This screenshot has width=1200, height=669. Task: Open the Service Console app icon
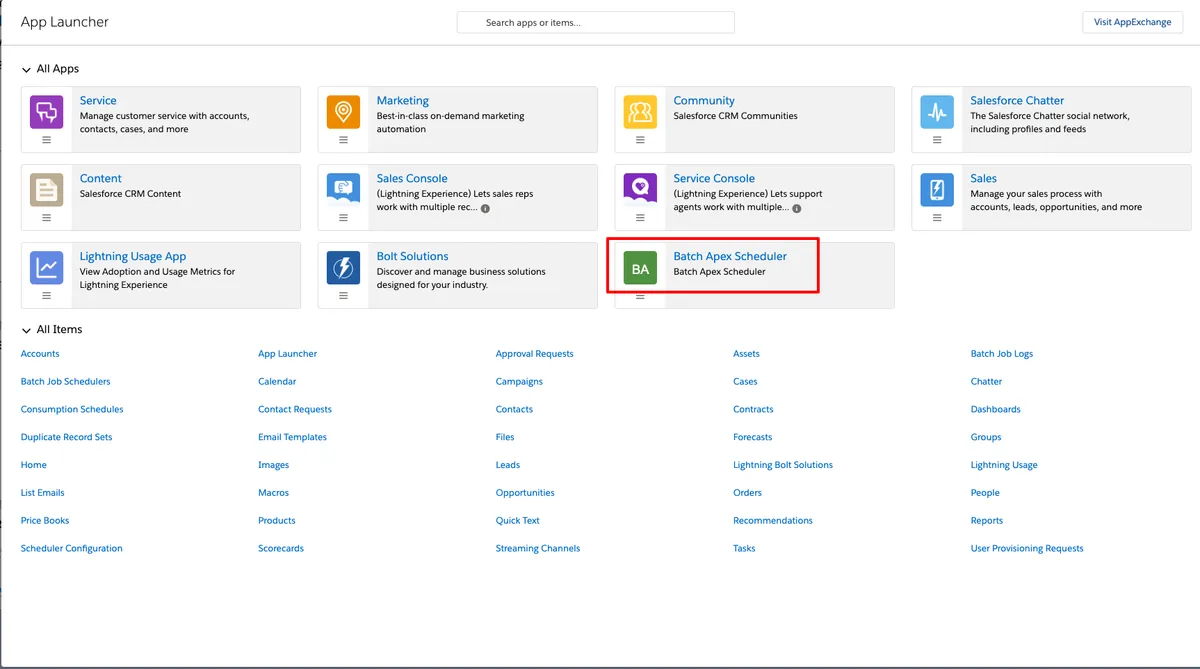(x=640, y=190)
